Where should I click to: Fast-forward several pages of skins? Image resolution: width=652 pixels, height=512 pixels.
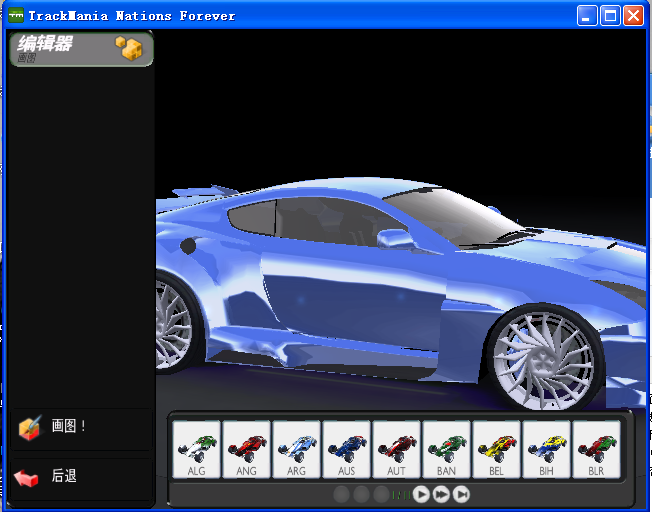441,495
